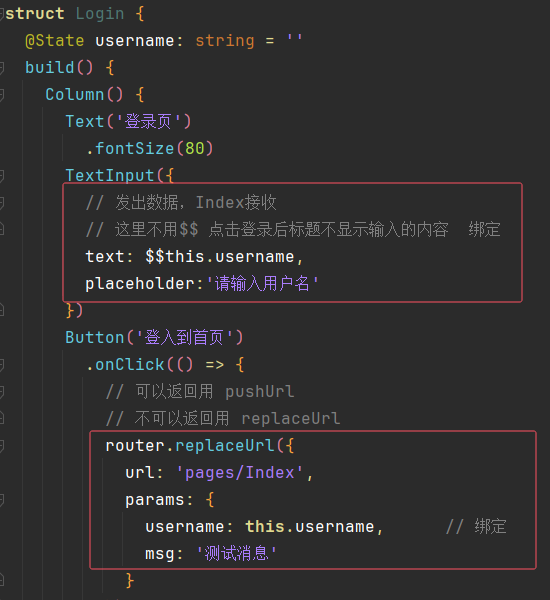
Task: Place cursor on replaceUrl method name
Action: 225,446
